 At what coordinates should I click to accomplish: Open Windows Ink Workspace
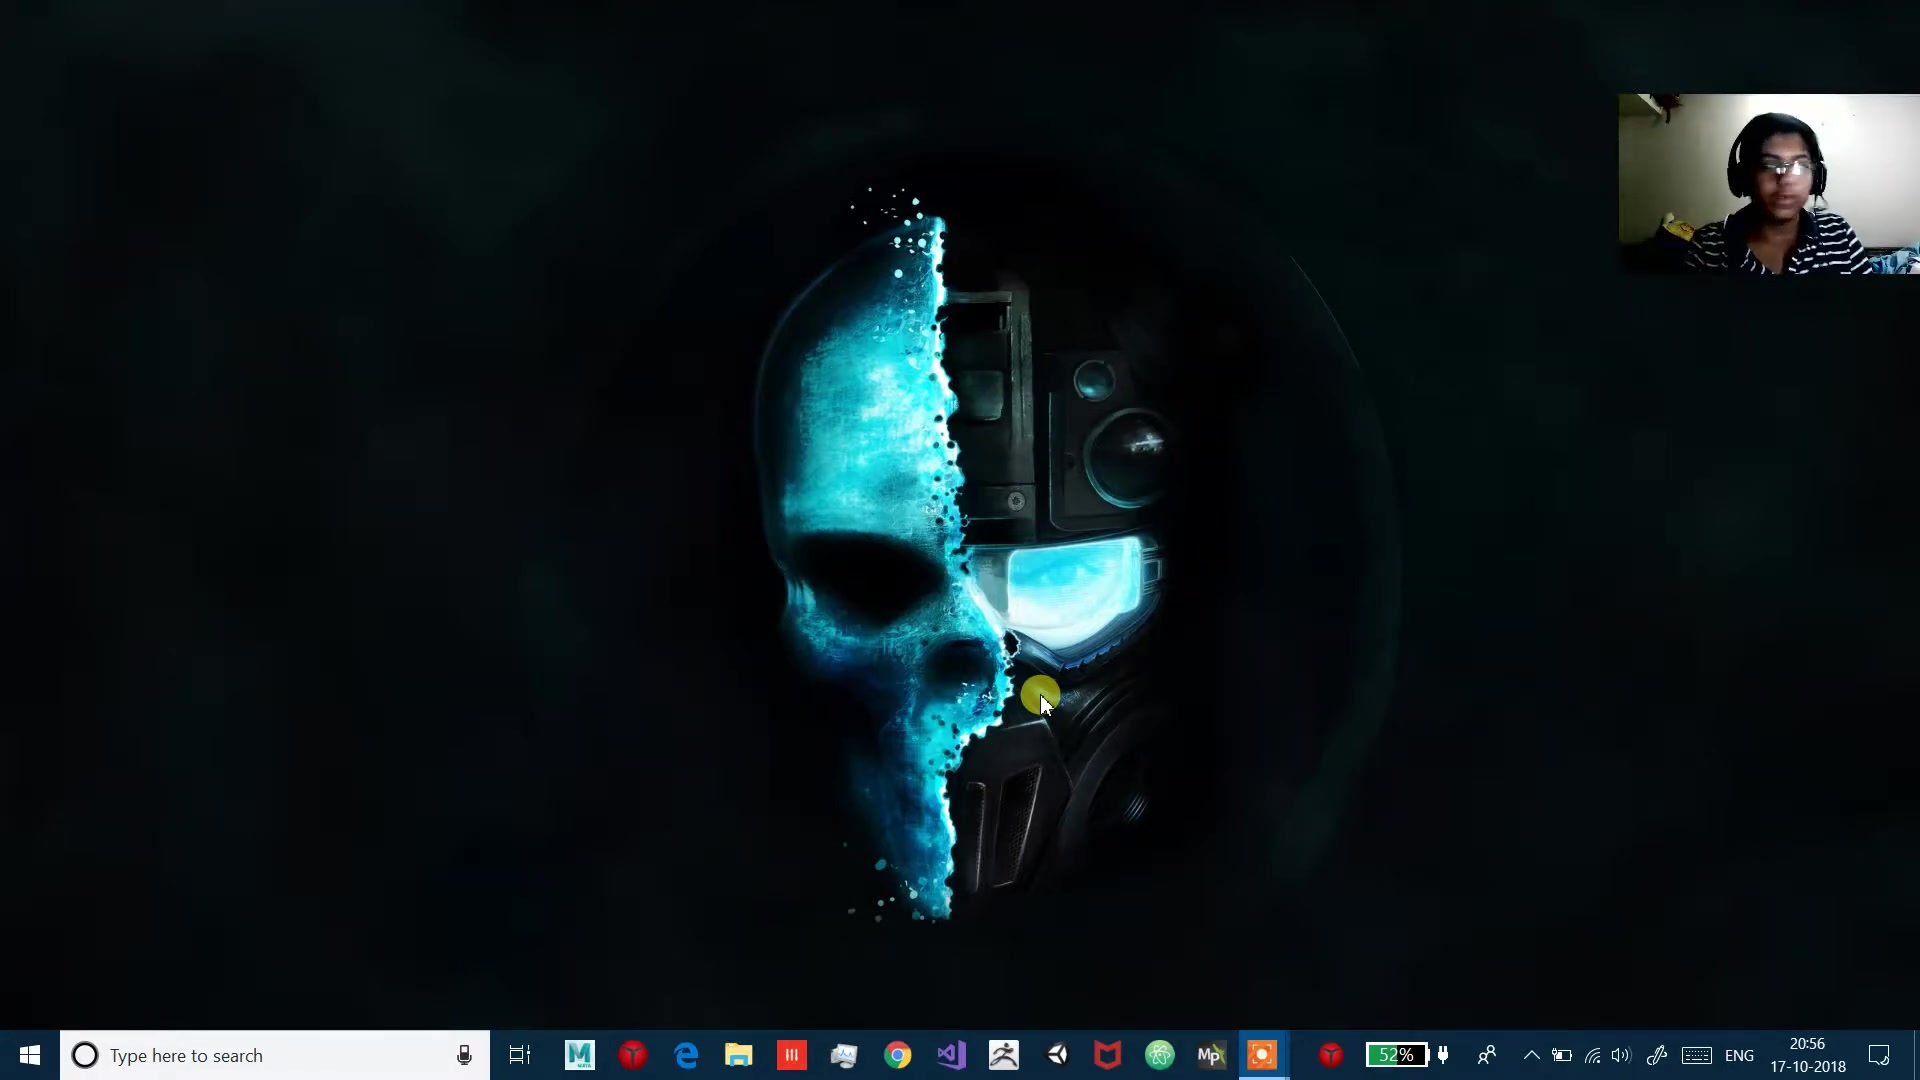pyautogui.click(x=1656, y=1055)
